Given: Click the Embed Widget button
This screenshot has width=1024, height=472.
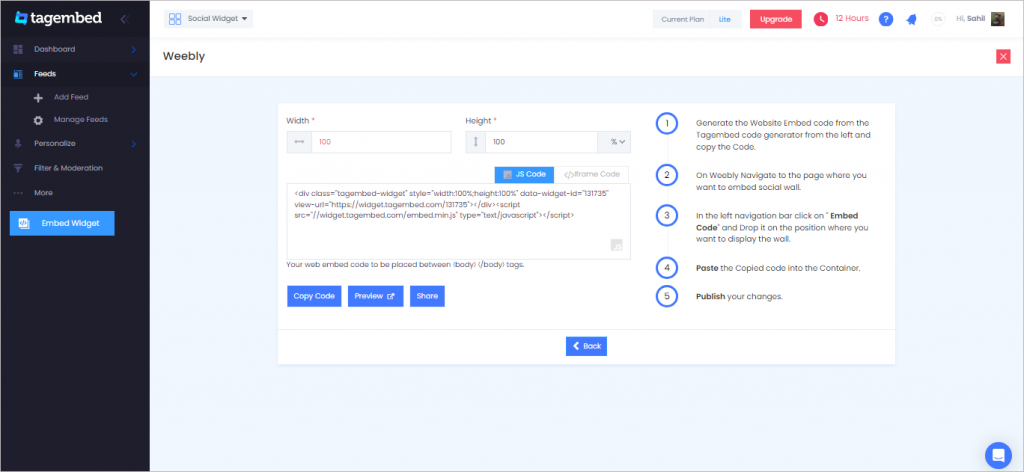Looking at the screenshot, I should (x=62, y=223).
